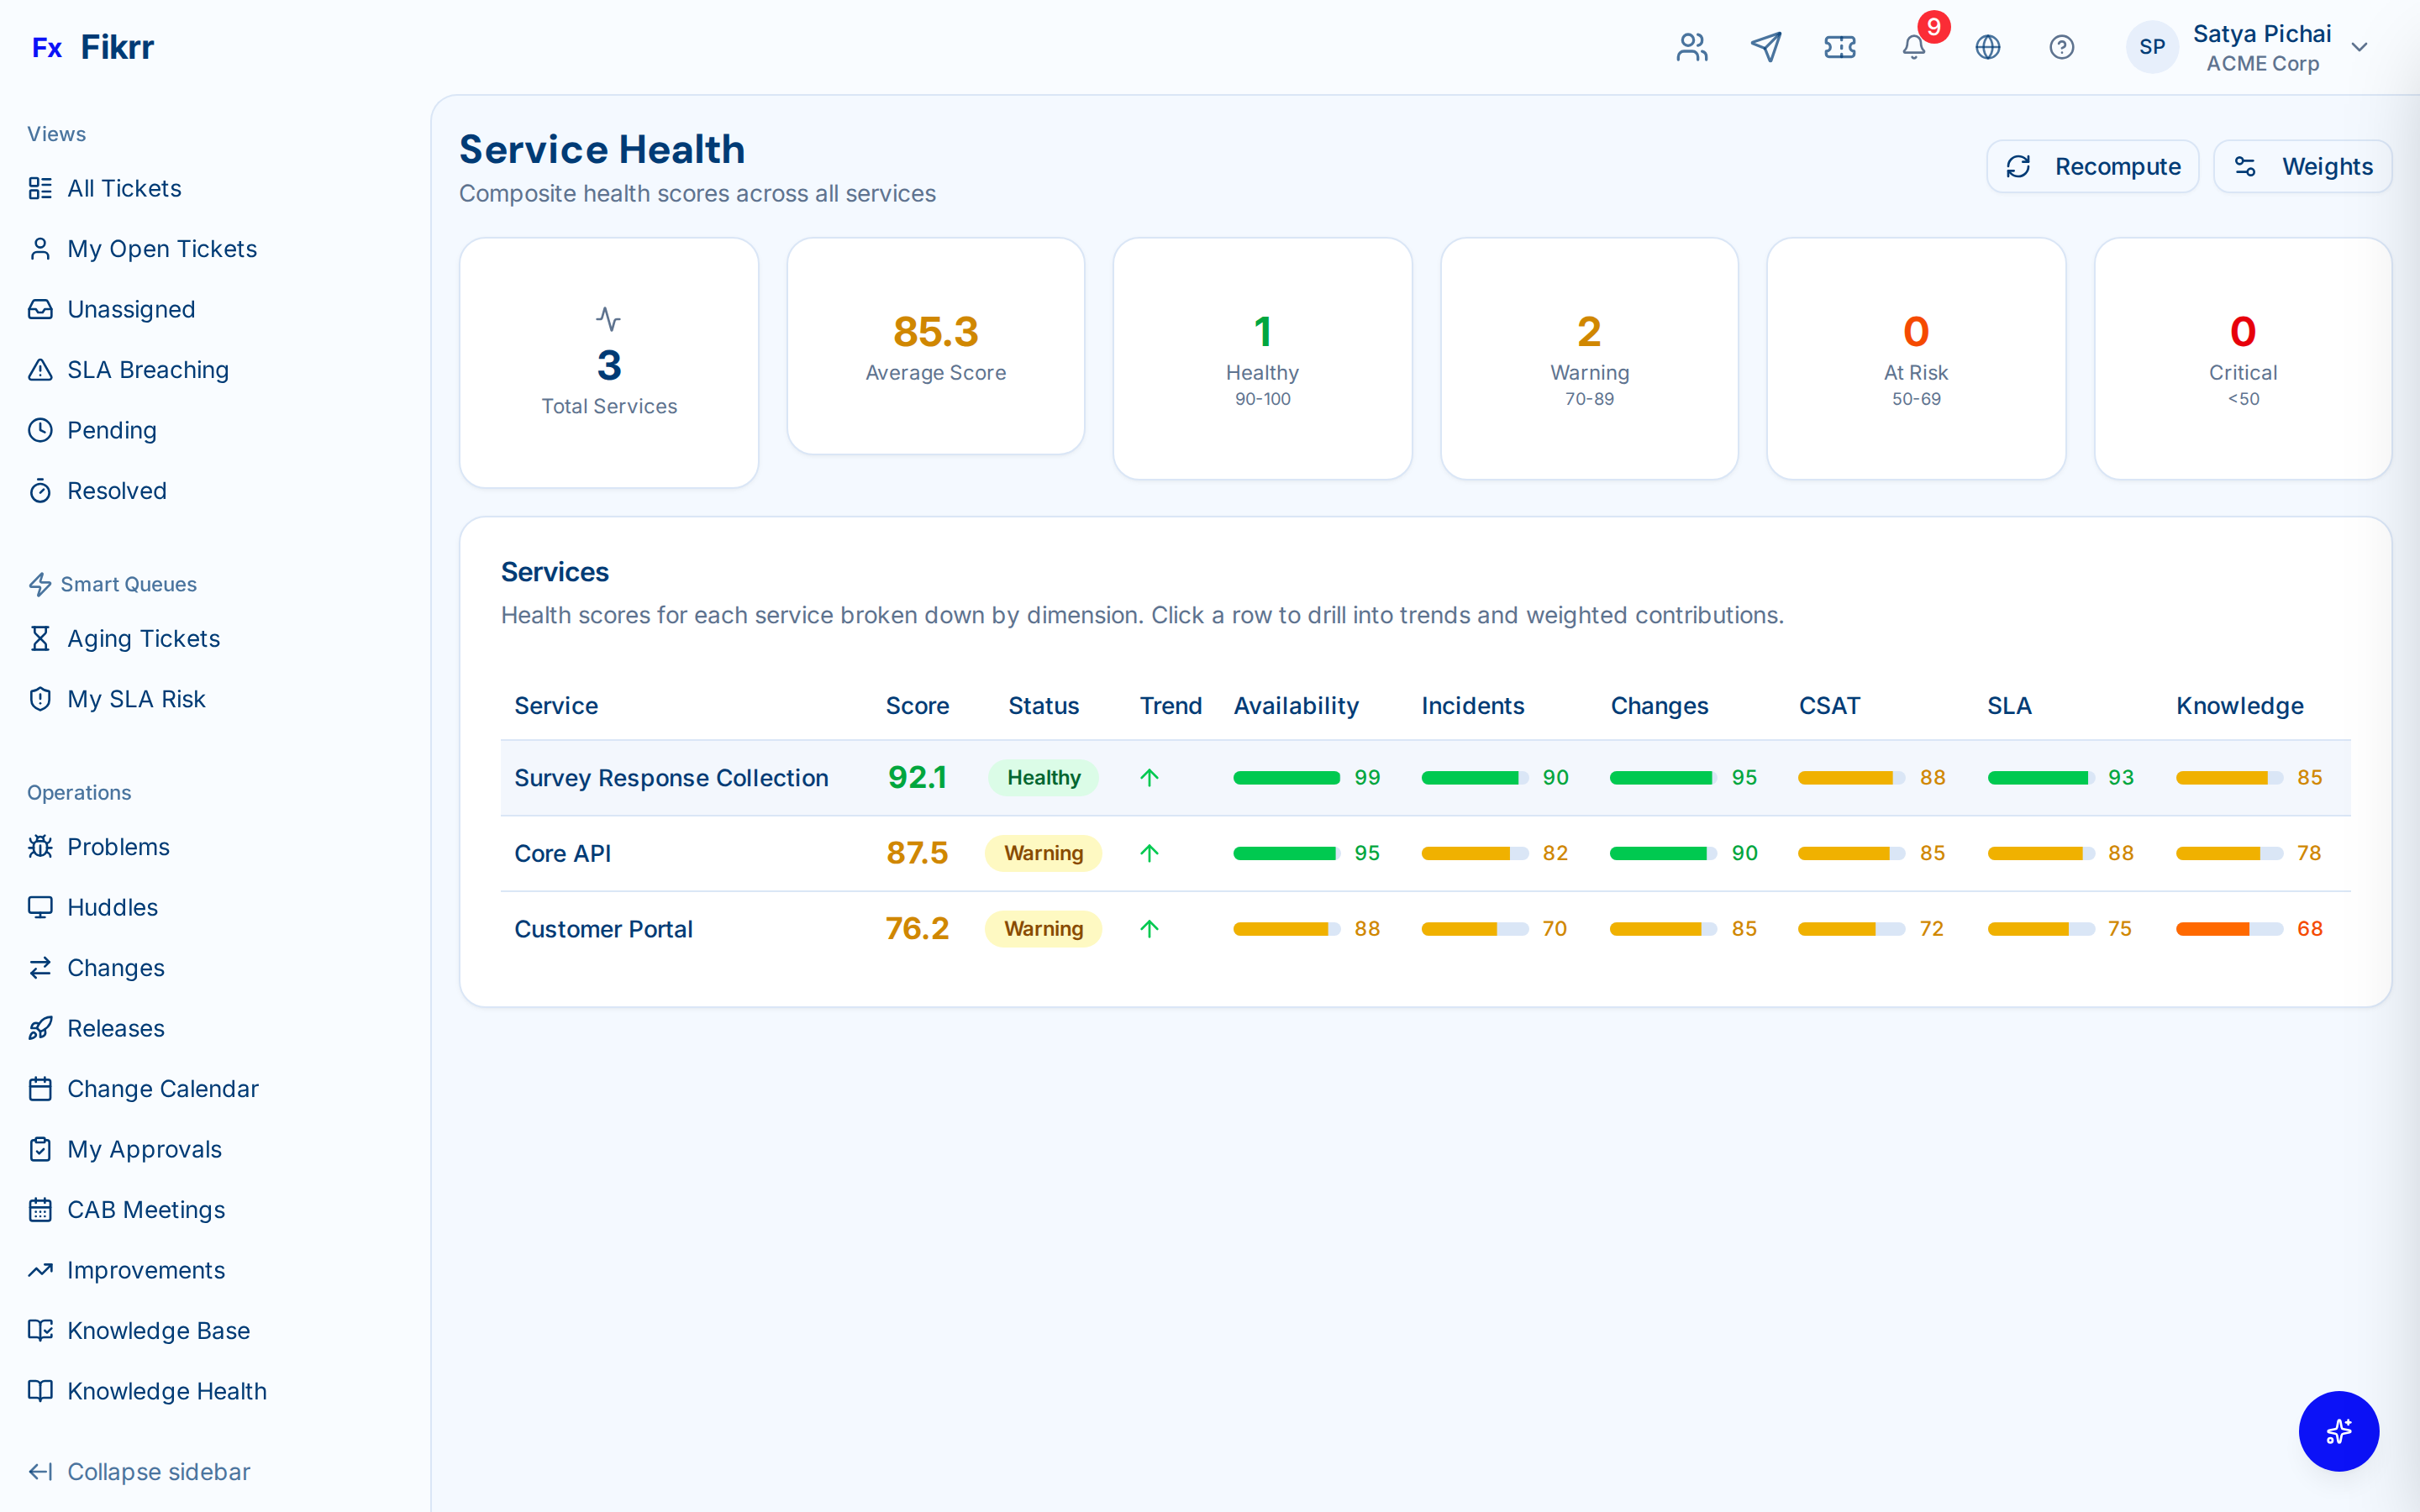The width and height of the screenshot is (2420, 1512).
Task: Switch to the My Open Tickets view
Action: point(161,248)
